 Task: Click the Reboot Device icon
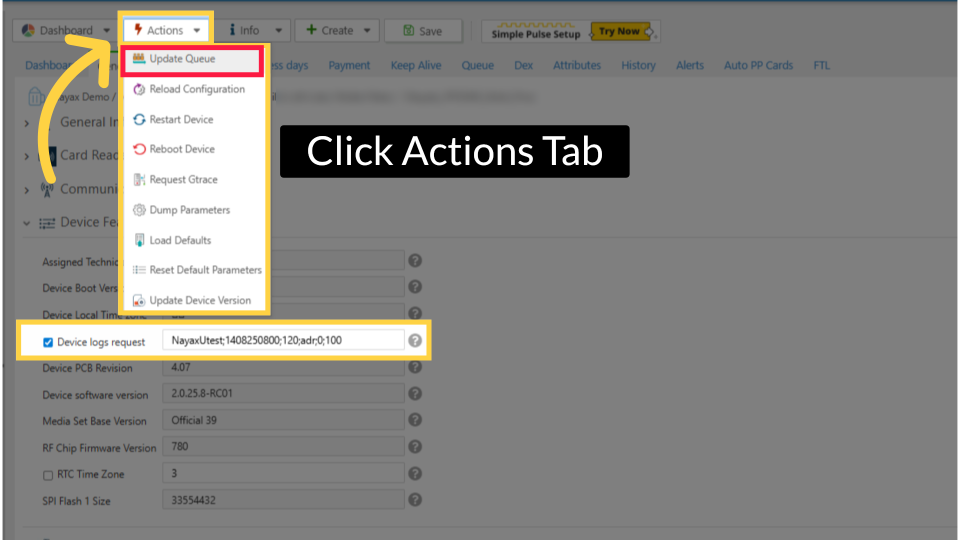(x=139, y=149)
